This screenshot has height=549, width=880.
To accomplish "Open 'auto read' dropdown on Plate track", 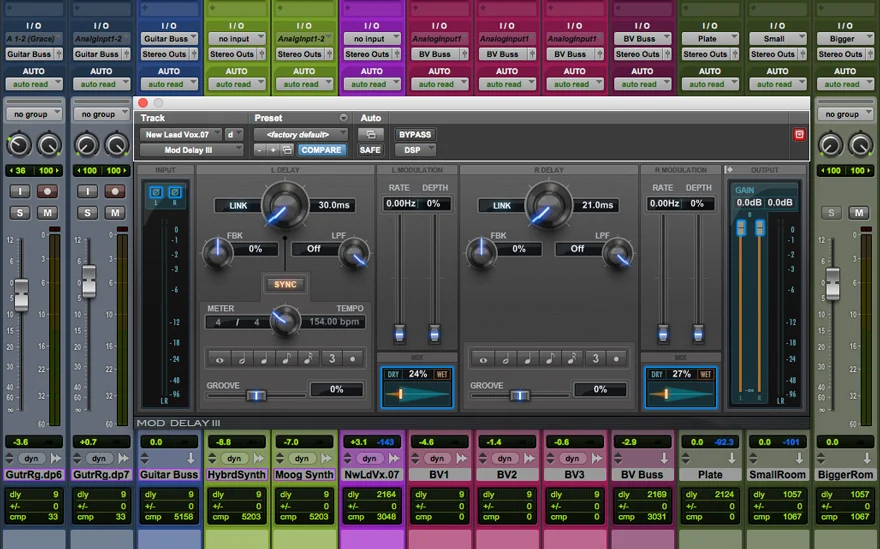I will [709, 84].
